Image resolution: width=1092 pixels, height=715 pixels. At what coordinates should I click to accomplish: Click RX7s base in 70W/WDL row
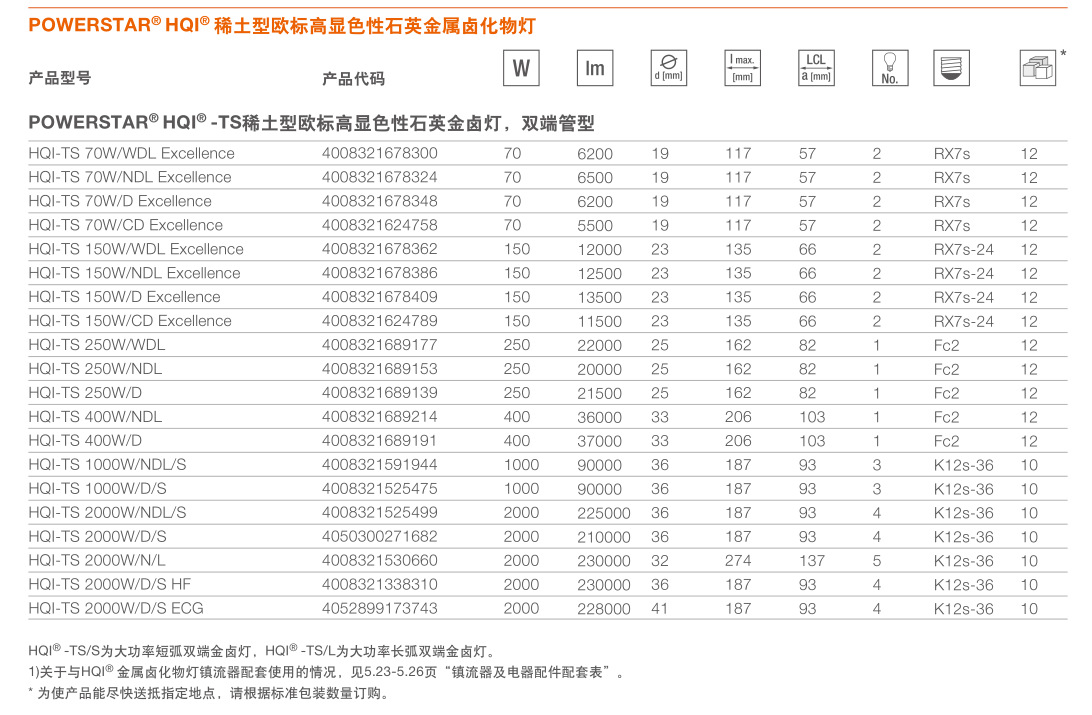952,153
